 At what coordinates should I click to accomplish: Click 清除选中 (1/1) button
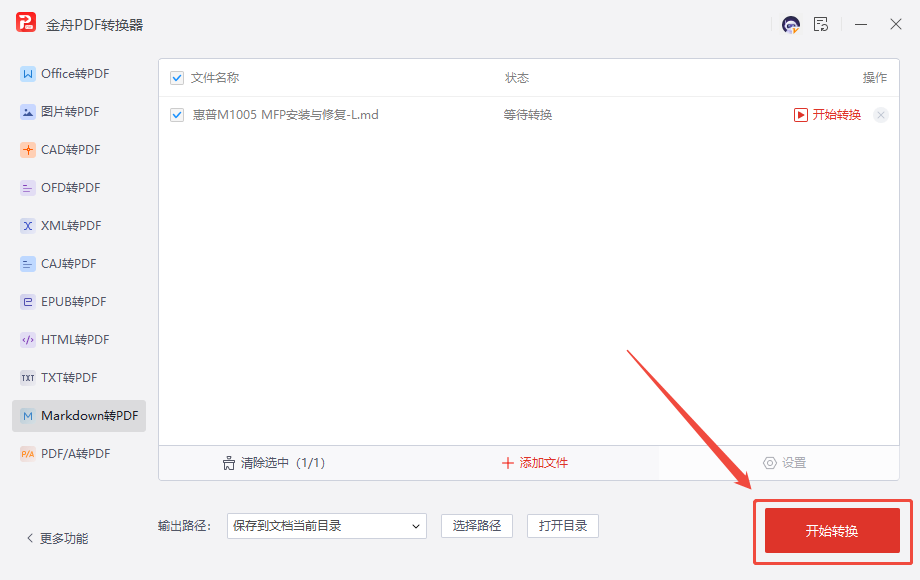click(x=273, y=463)
